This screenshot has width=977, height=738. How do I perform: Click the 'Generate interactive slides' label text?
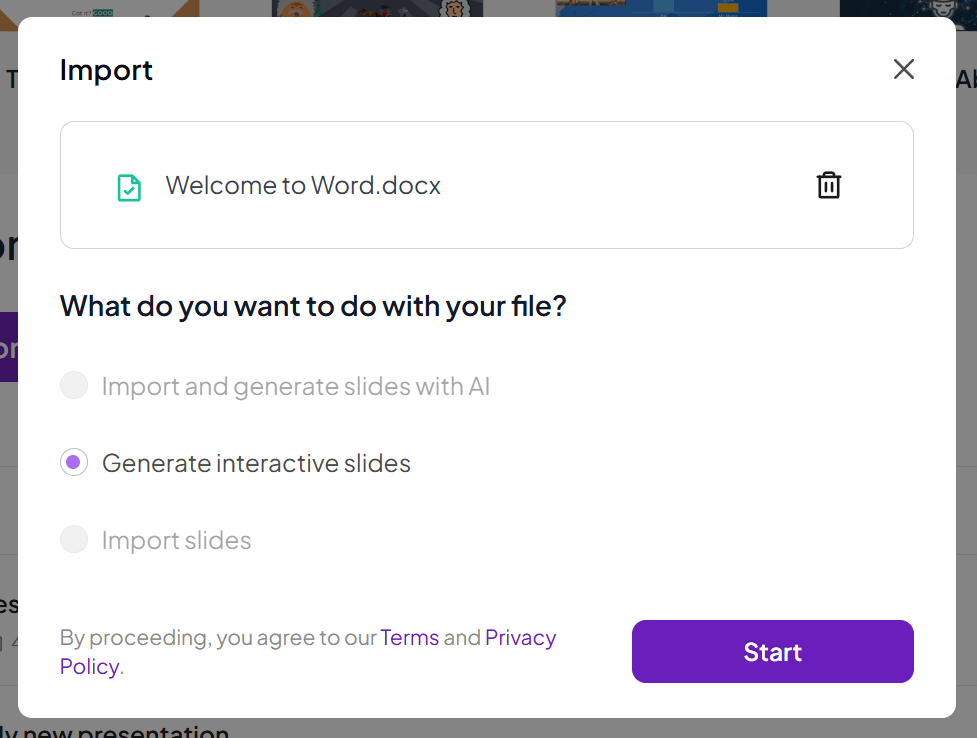[x=256, y=463]
